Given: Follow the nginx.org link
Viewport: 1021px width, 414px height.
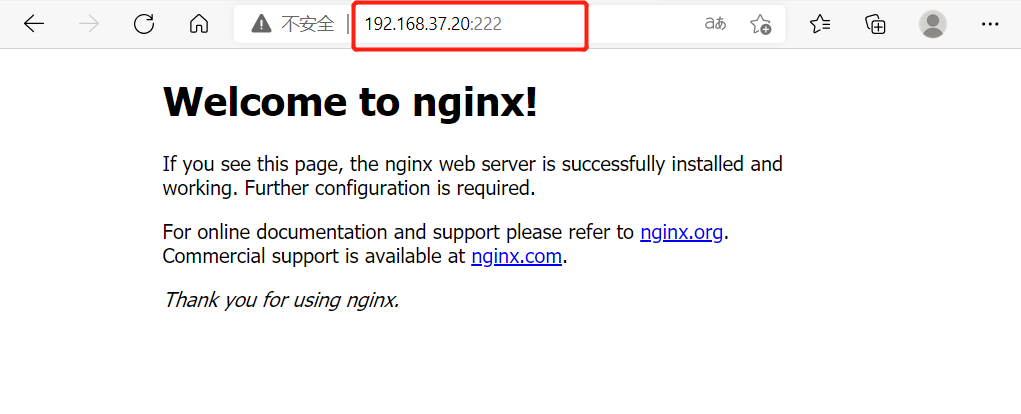Looking at the screenshot, I should (x=682, y=232).
